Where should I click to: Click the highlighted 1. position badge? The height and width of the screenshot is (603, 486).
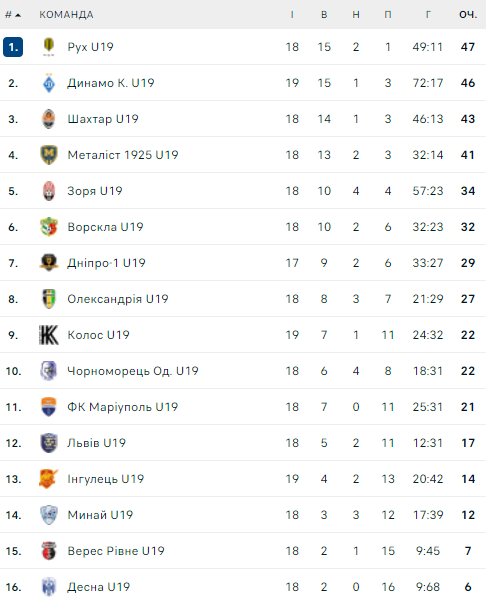point(13,47)
